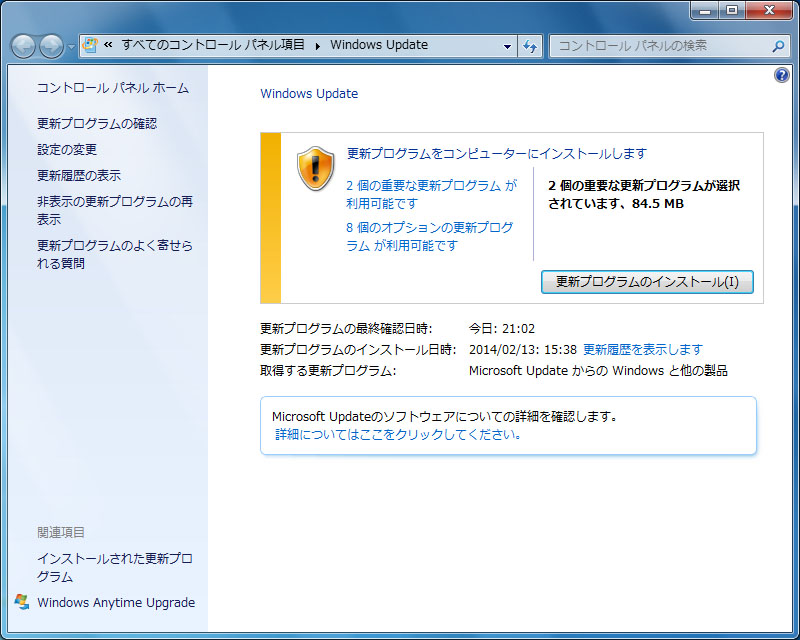Click 詳細についてはここをクリックしてください link
Screen dimensions: 800x640
click(397, 434)
